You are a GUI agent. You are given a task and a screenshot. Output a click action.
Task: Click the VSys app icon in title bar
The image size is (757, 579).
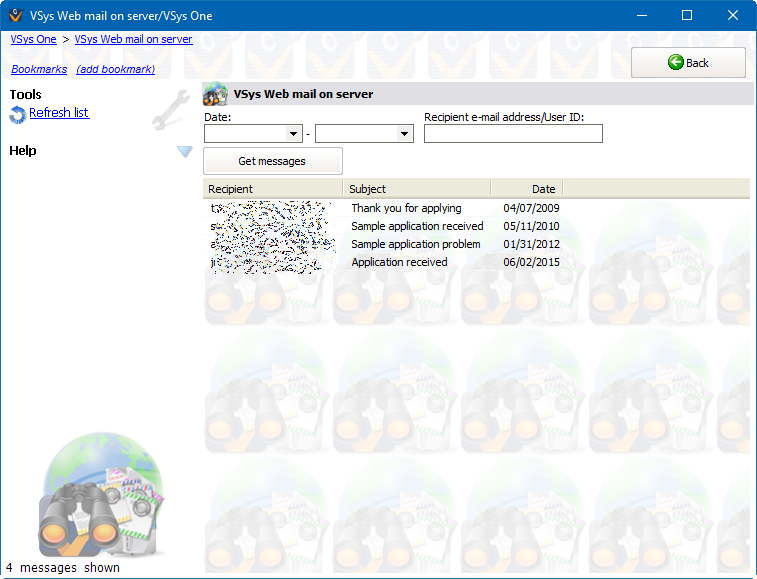(x=16, y=16)
